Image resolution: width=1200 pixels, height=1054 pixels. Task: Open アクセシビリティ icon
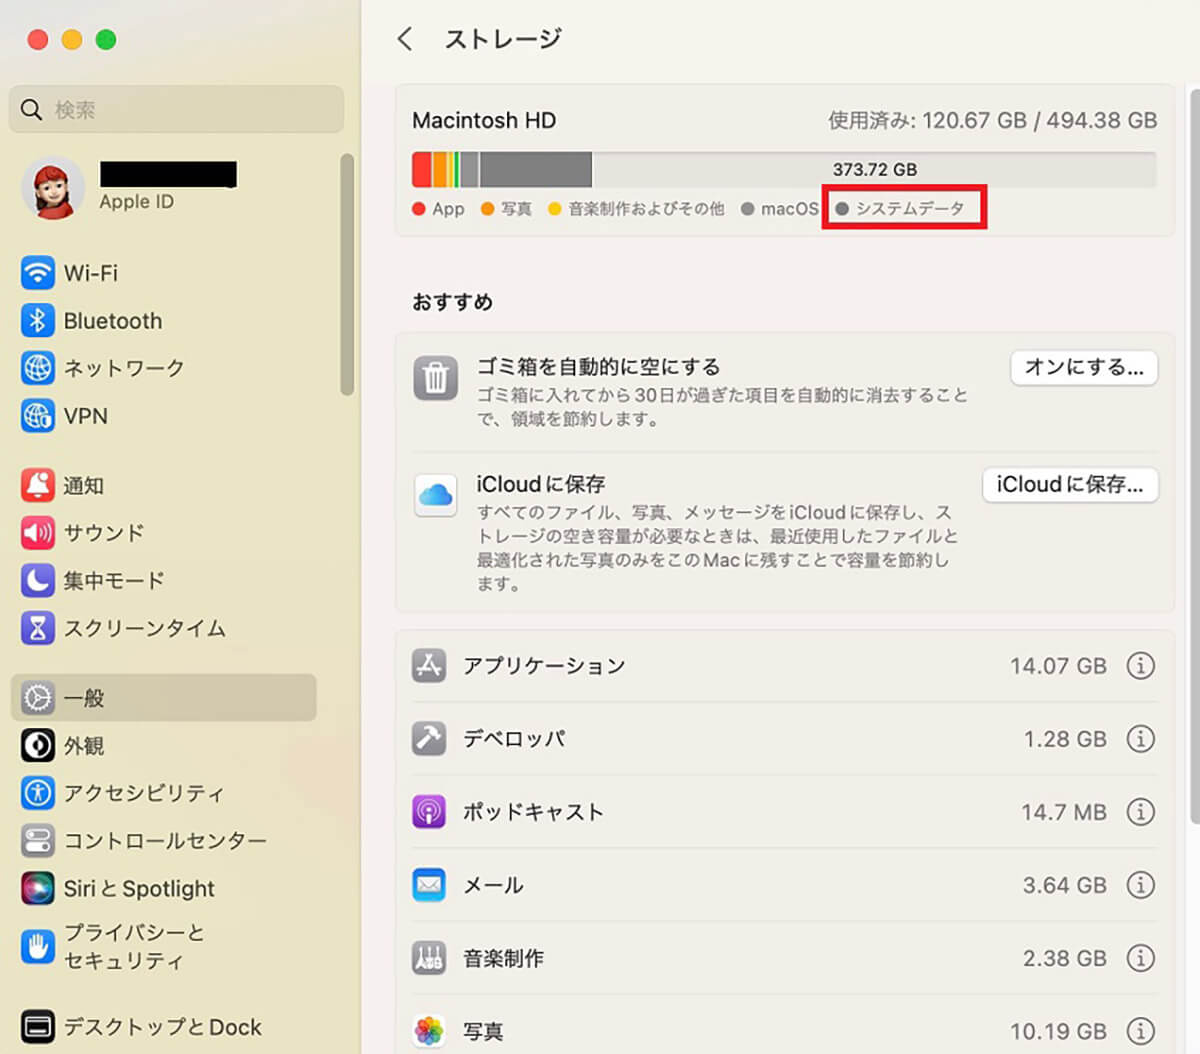[38, 792]
